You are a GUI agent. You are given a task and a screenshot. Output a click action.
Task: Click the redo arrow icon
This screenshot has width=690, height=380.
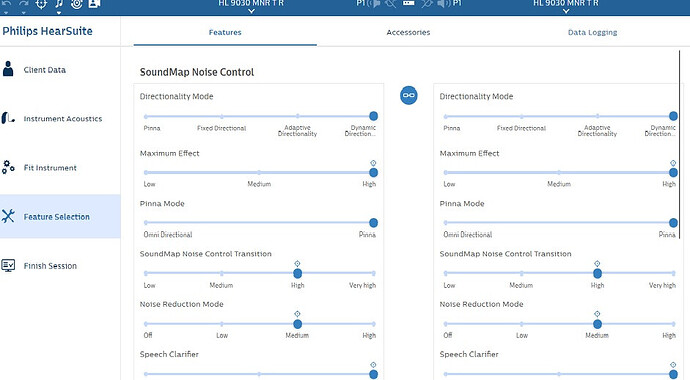[x=24, y=4]
